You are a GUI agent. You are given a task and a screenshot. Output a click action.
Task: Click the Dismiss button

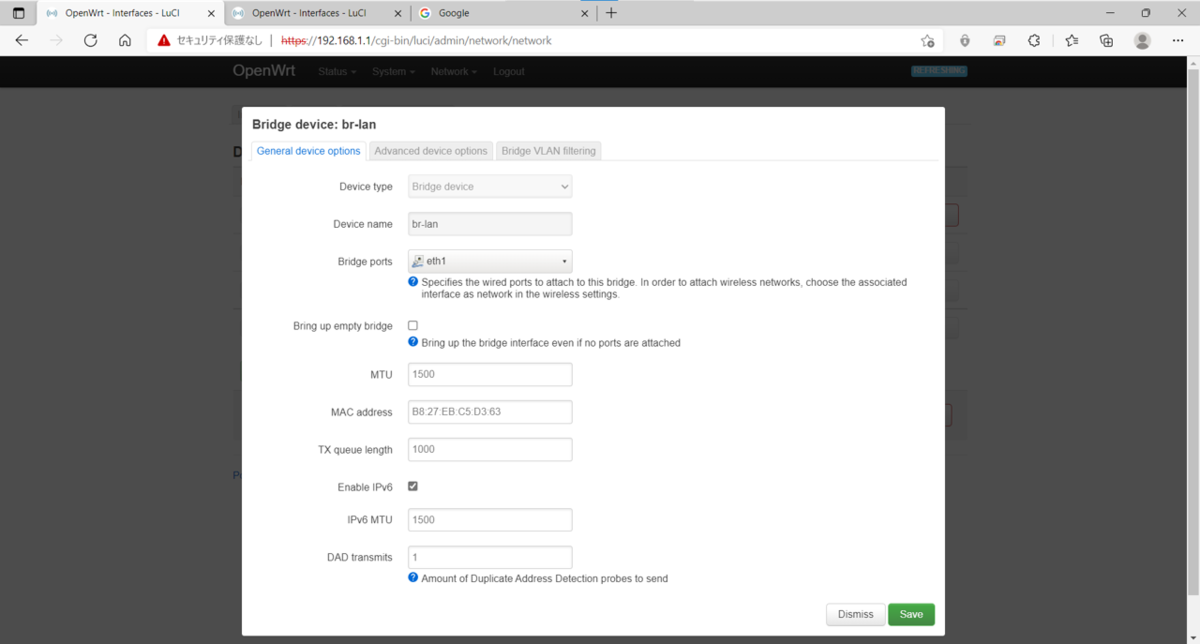click(x=855, y=614)
